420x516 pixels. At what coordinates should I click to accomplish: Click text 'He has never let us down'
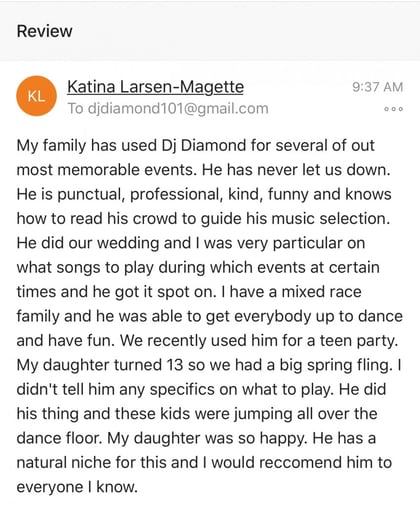296,170
